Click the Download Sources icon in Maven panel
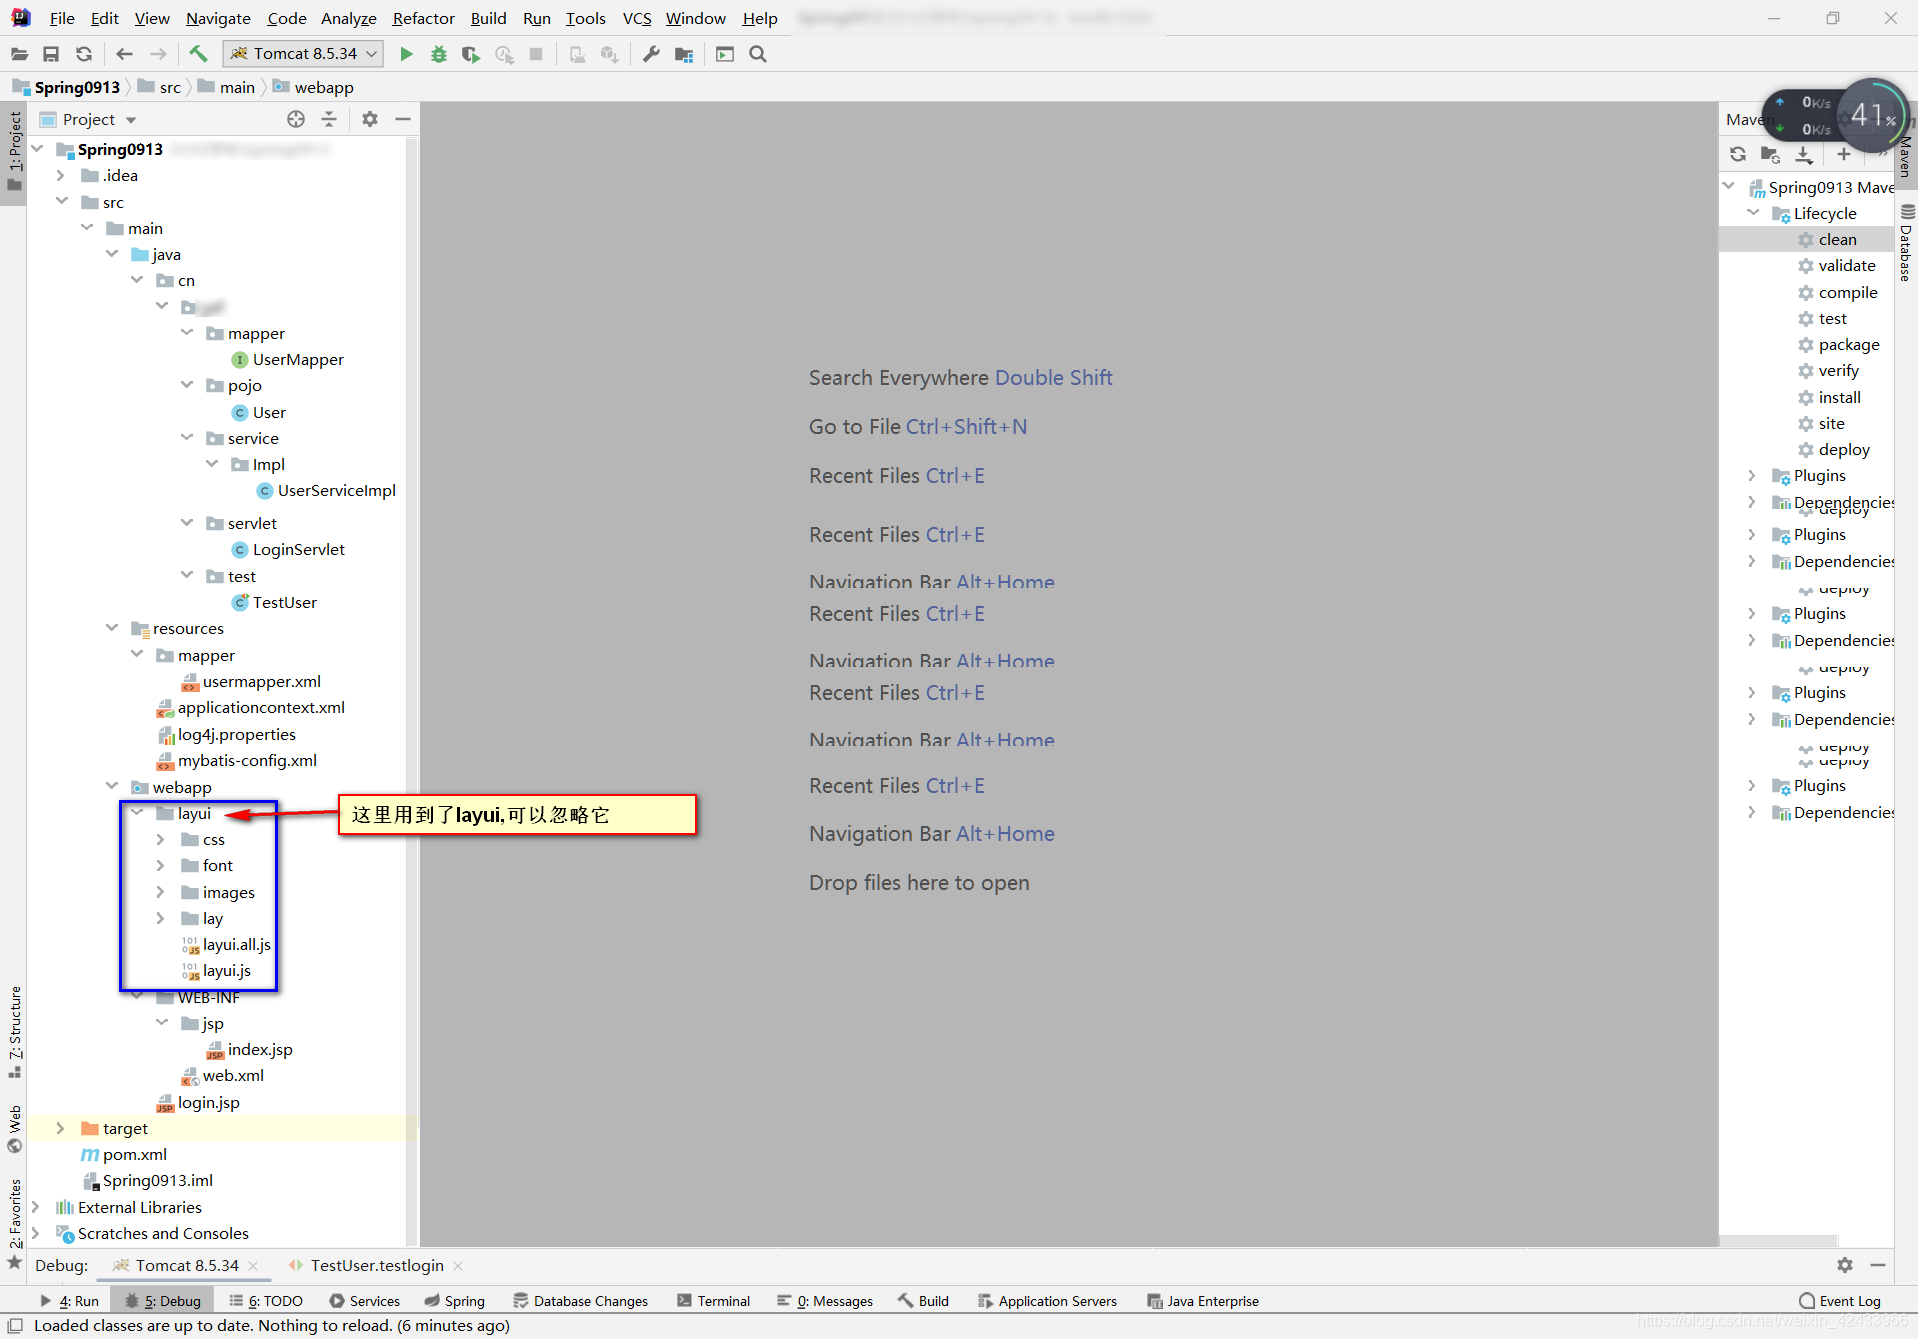Image resolution: width=1918 pixels, height=1339 pixels. pyautogui.click(x=1804, y=155)
